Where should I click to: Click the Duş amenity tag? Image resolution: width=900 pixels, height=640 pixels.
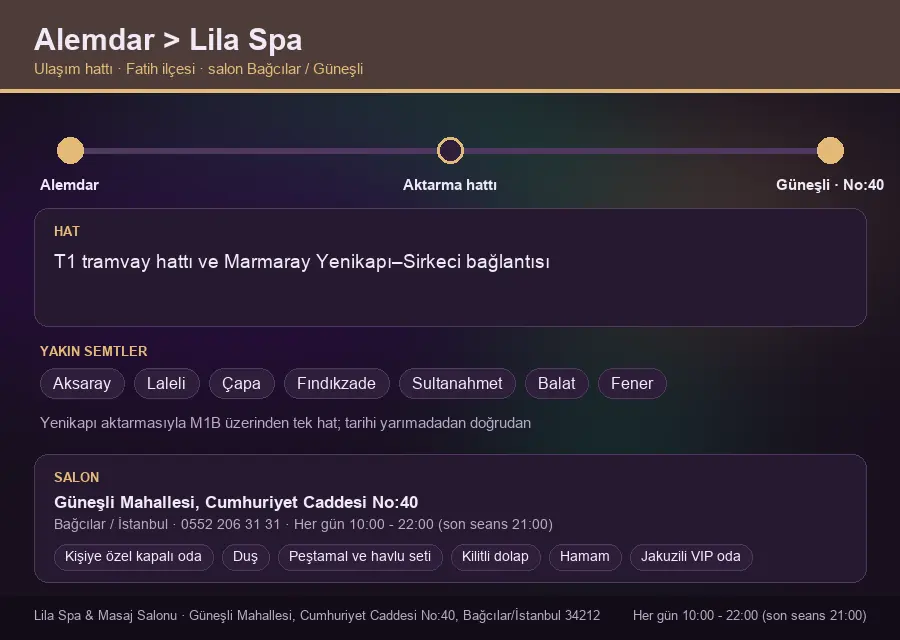pyautogui.click(x=246, y=557)
